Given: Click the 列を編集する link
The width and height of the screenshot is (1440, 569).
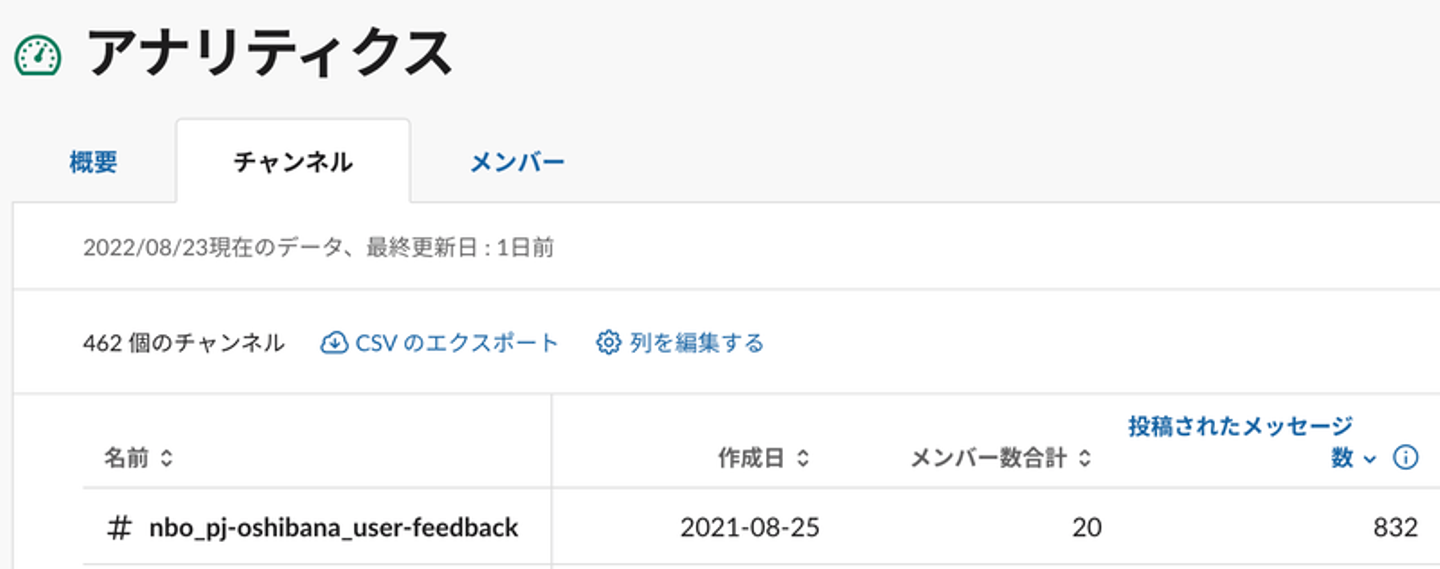Looking at the screenshot, I should 697,343.
